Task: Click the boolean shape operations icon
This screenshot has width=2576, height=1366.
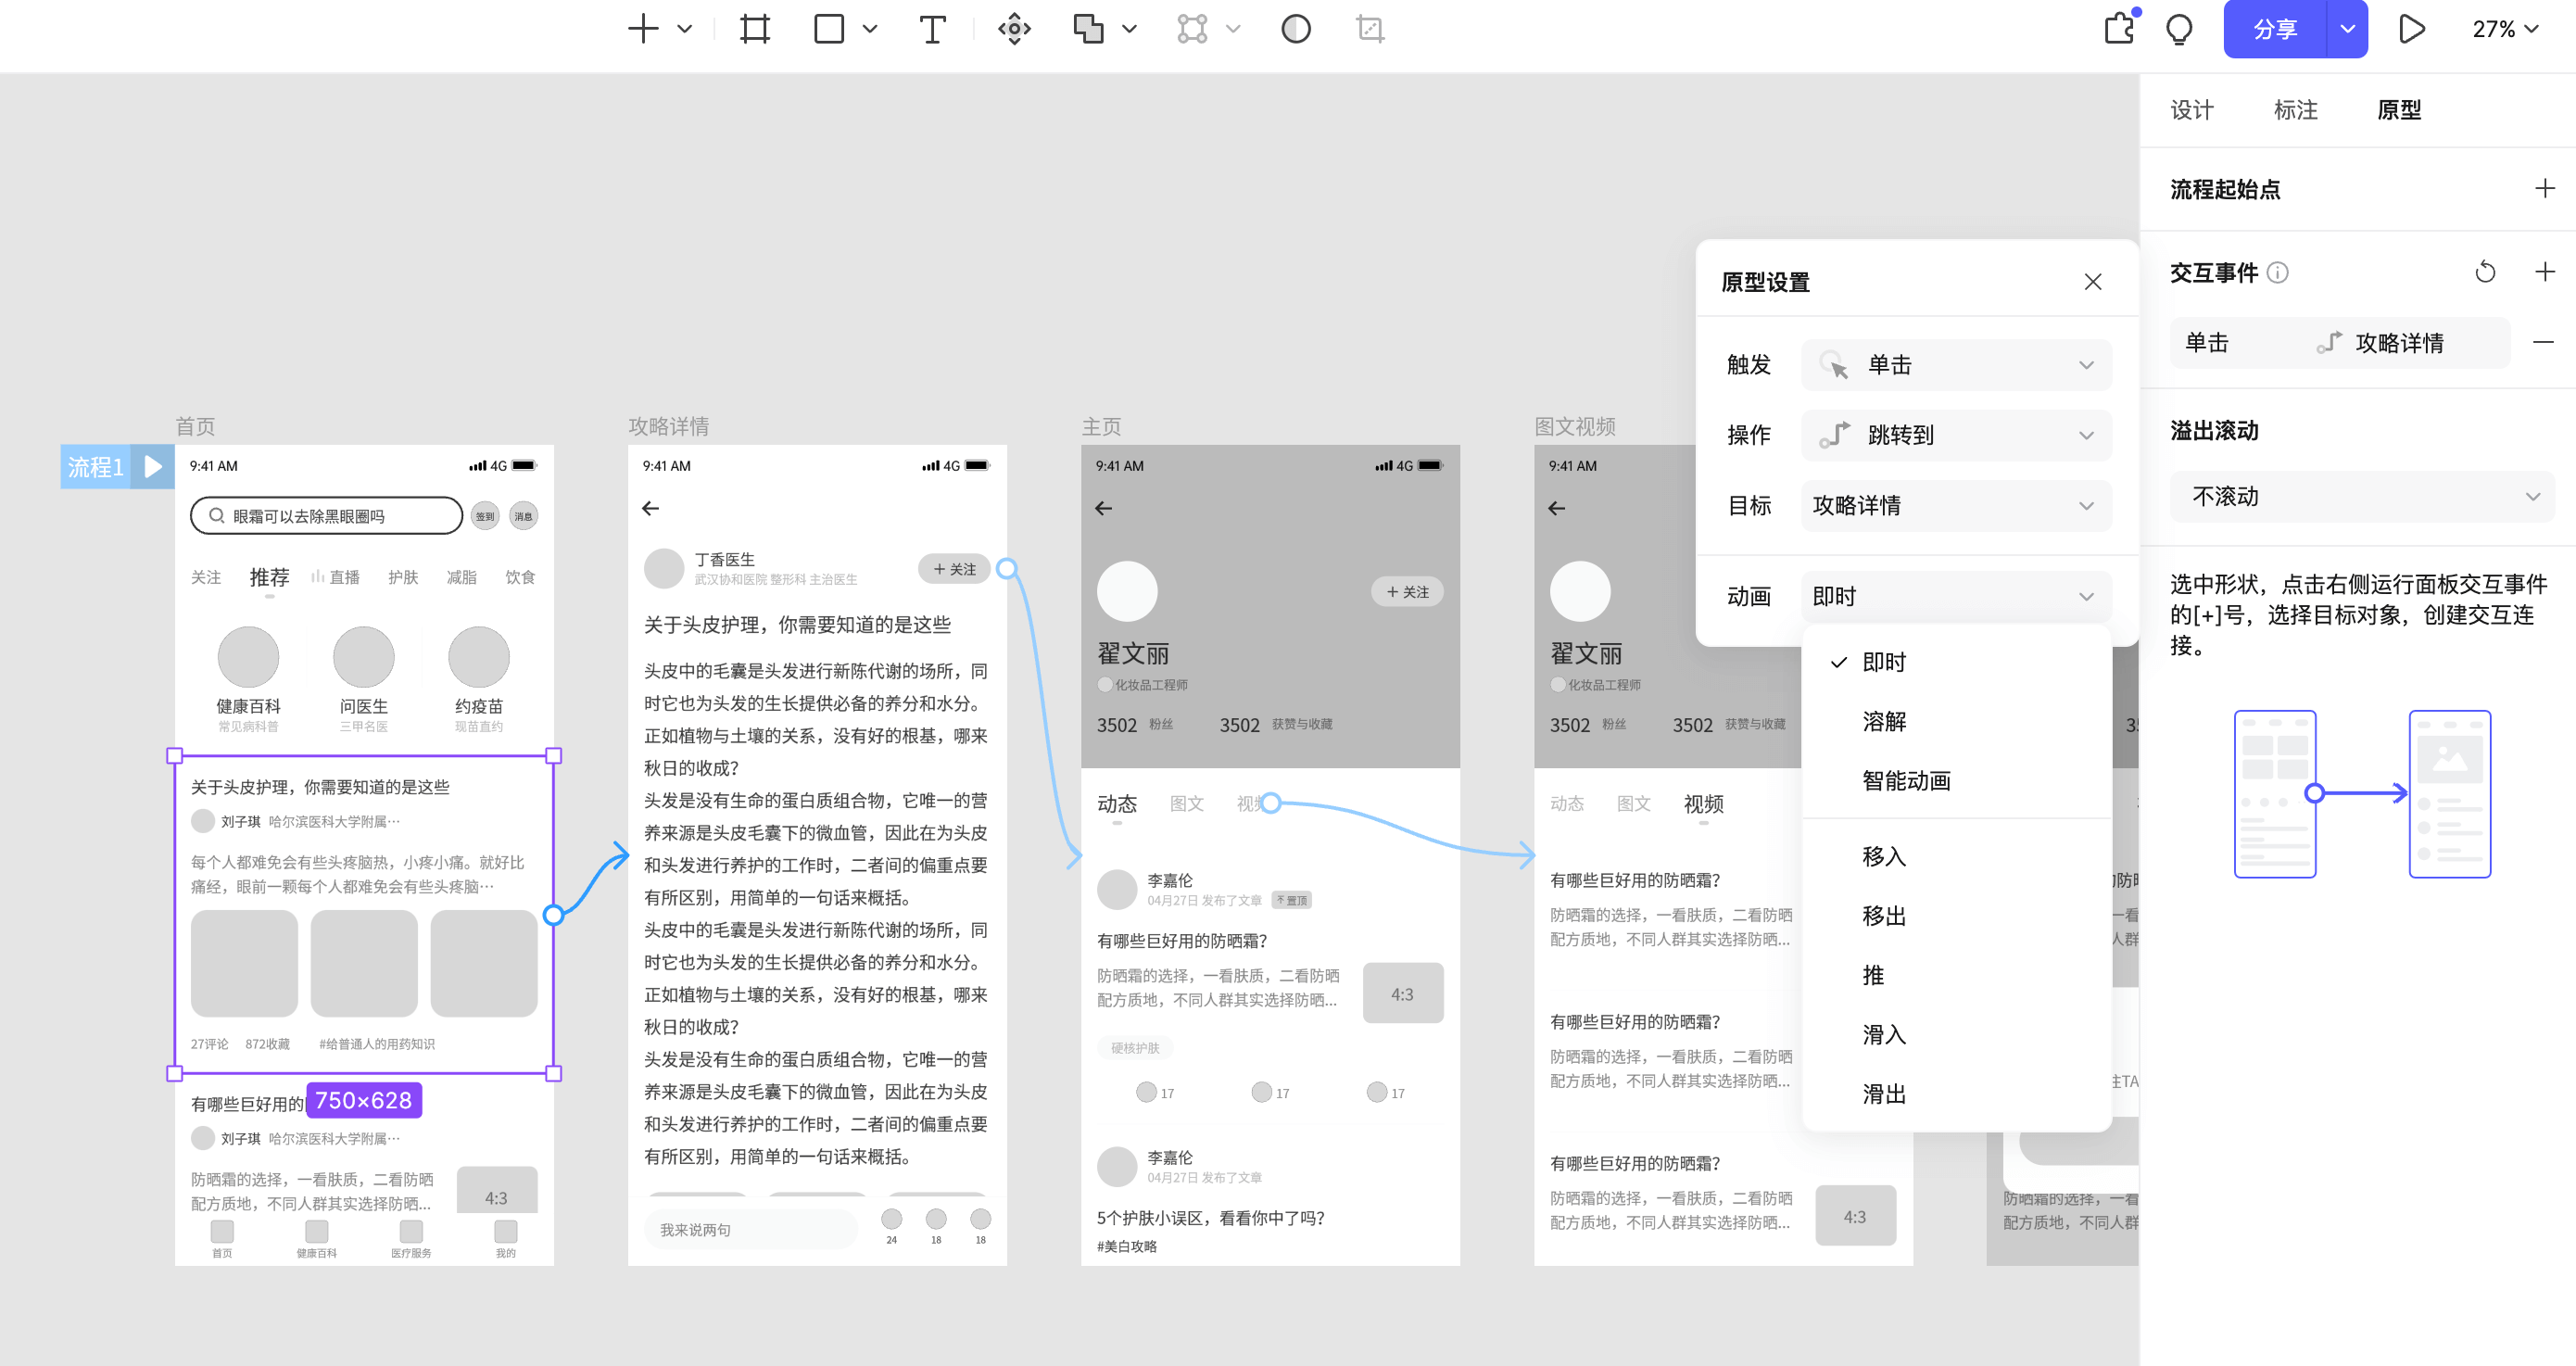Action: click(1089, 29)
